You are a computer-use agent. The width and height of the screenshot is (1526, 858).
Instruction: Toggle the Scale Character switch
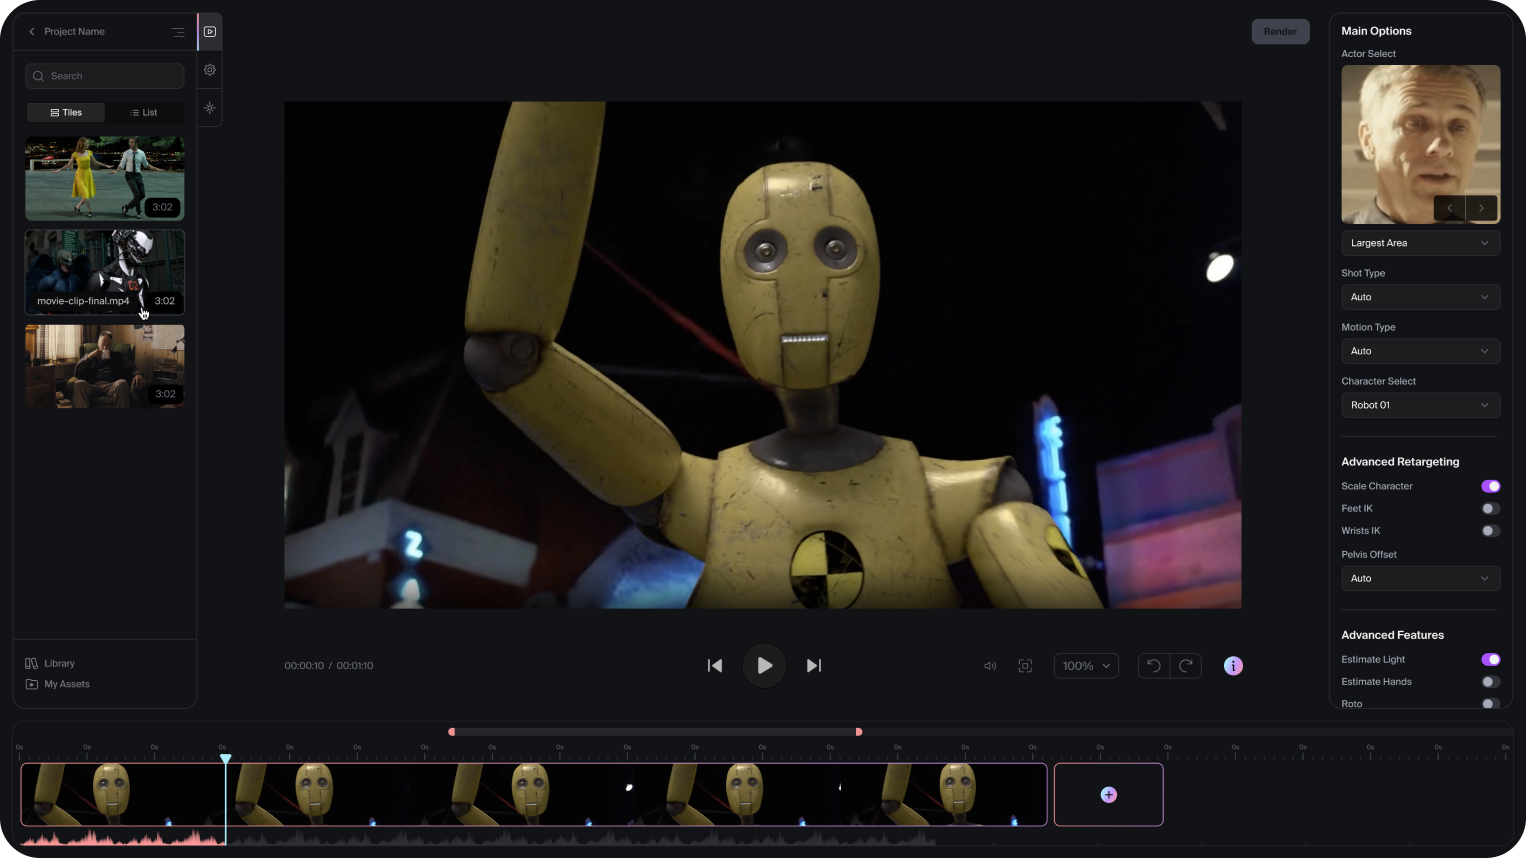click(x=1490, y=487)
